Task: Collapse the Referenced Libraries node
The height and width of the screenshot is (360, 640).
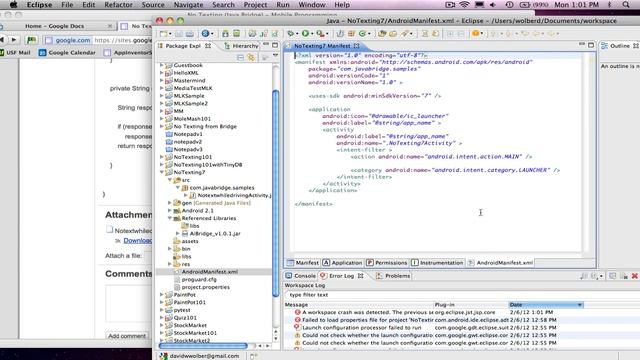Action: click(x=170, y=218)
